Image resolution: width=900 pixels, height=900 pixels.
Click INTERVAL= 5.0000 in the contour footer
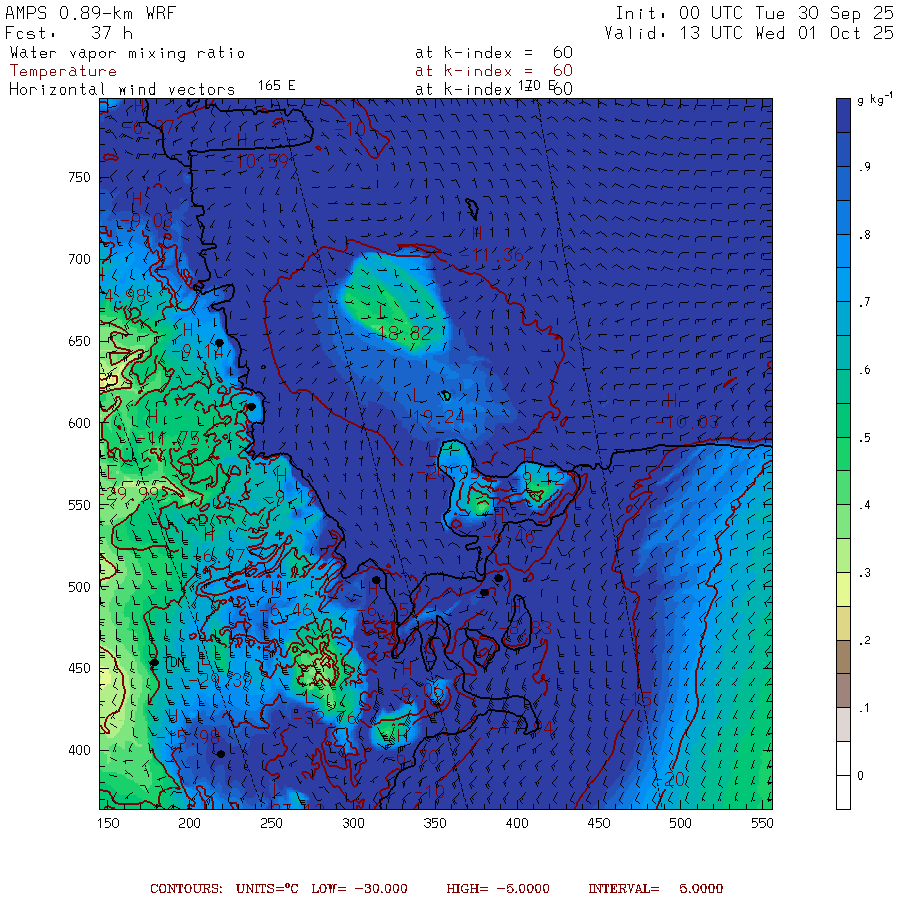655,888
